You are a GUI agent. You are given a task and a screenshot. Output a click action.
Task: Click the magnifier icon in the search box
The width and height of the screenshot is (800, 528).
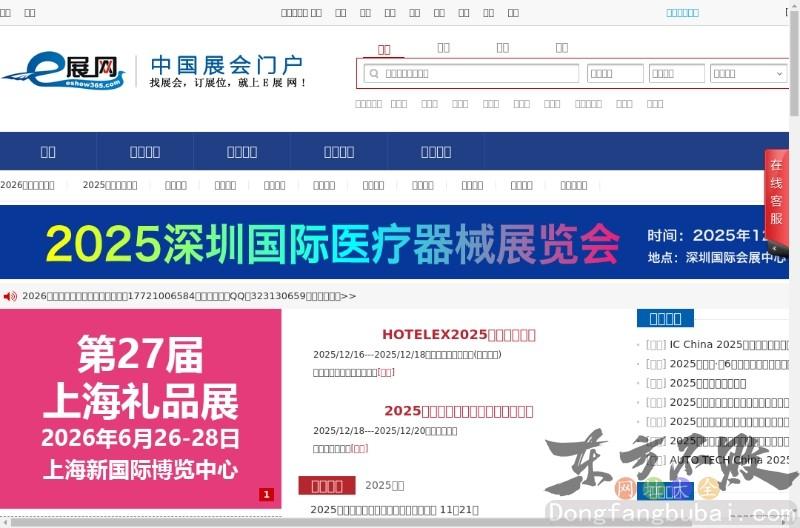click(374, 73)
